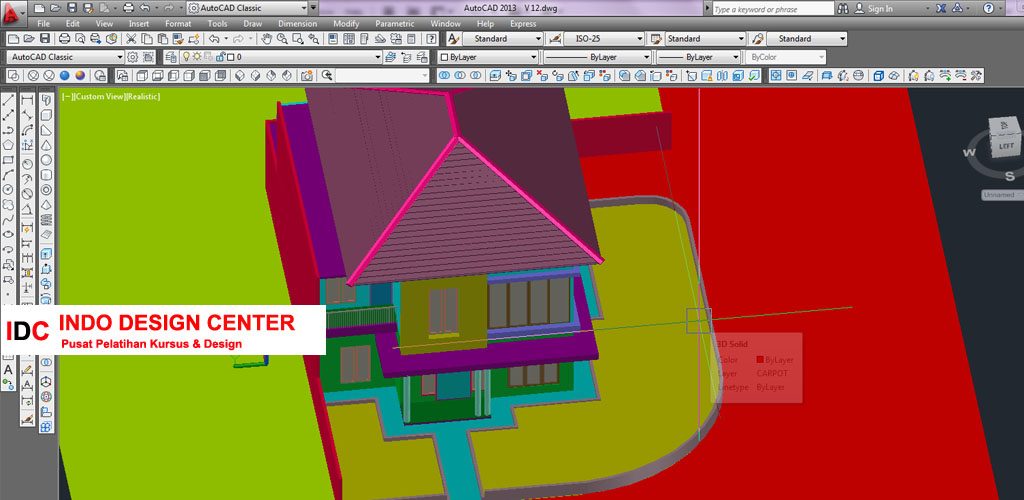
Task: Click the Multileader Style icon
Action: [758, 39]
